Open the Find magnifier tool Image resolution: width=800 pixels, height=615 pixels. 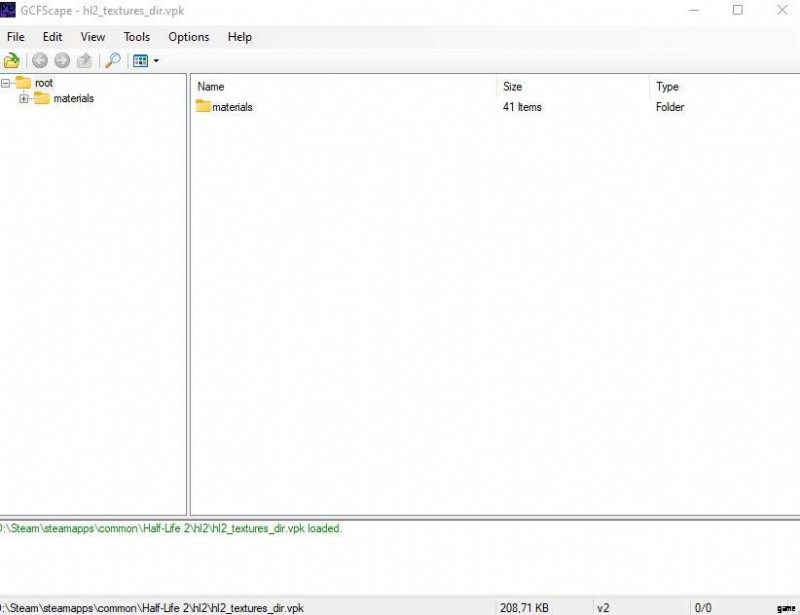112,61
